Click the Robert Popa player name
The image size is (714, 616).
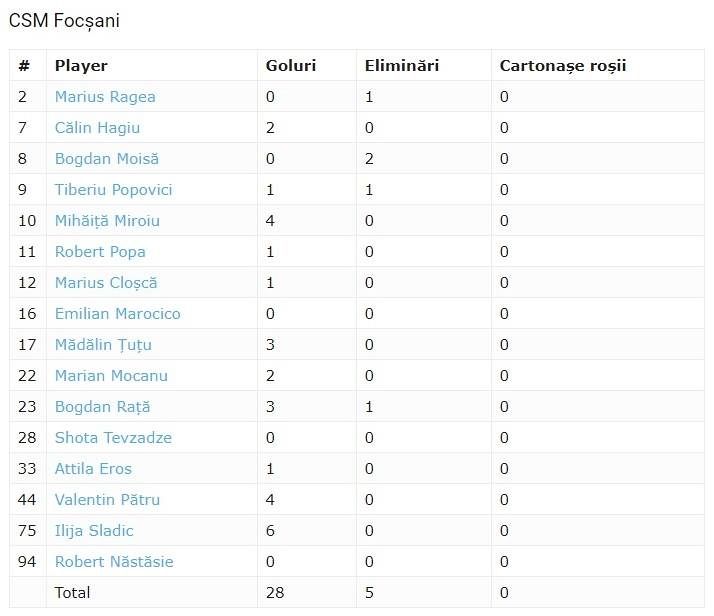point(100,252)
